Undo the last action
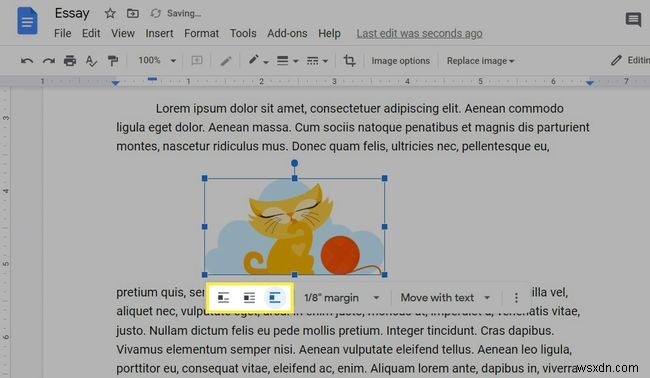Viewport: 650px width, 378px height. click(27, 61)
